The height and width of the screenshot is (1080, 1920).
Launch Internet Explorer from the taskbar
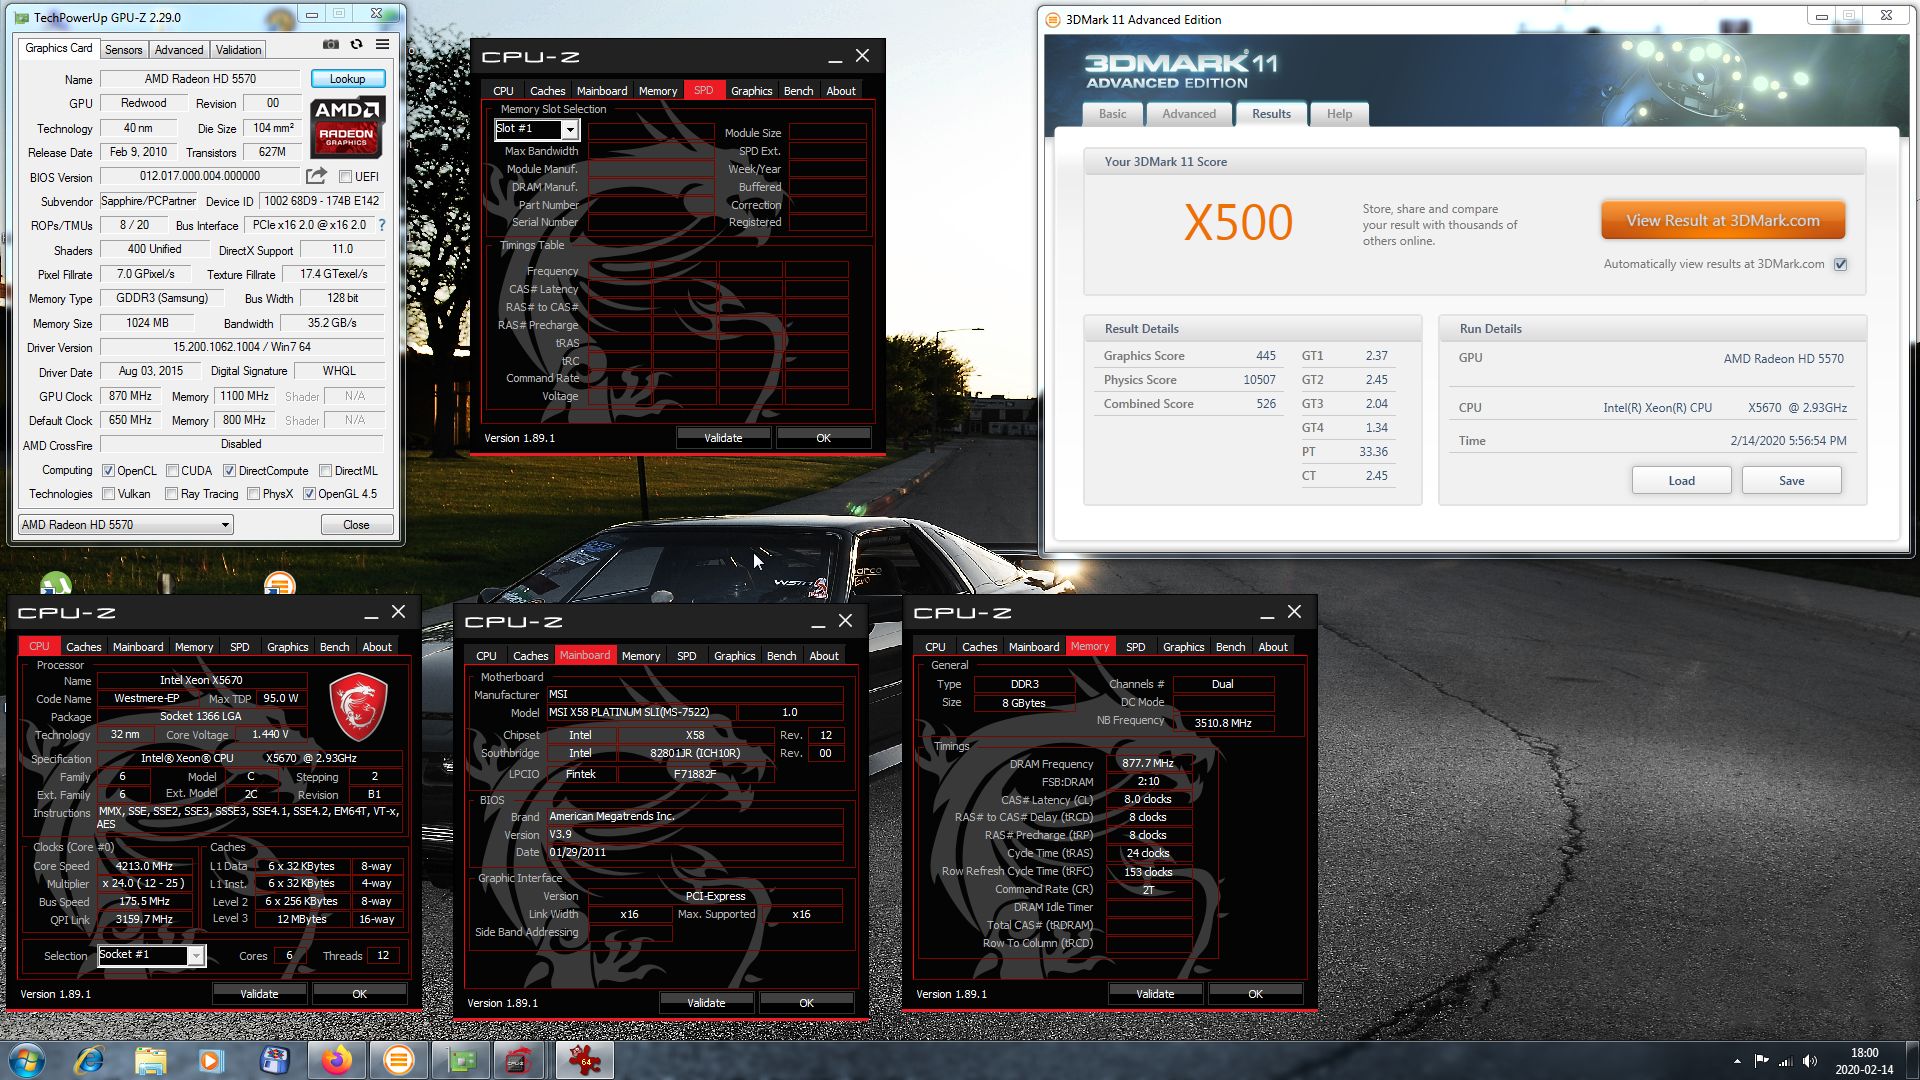pyautogui.click(x=90, y=1060)
